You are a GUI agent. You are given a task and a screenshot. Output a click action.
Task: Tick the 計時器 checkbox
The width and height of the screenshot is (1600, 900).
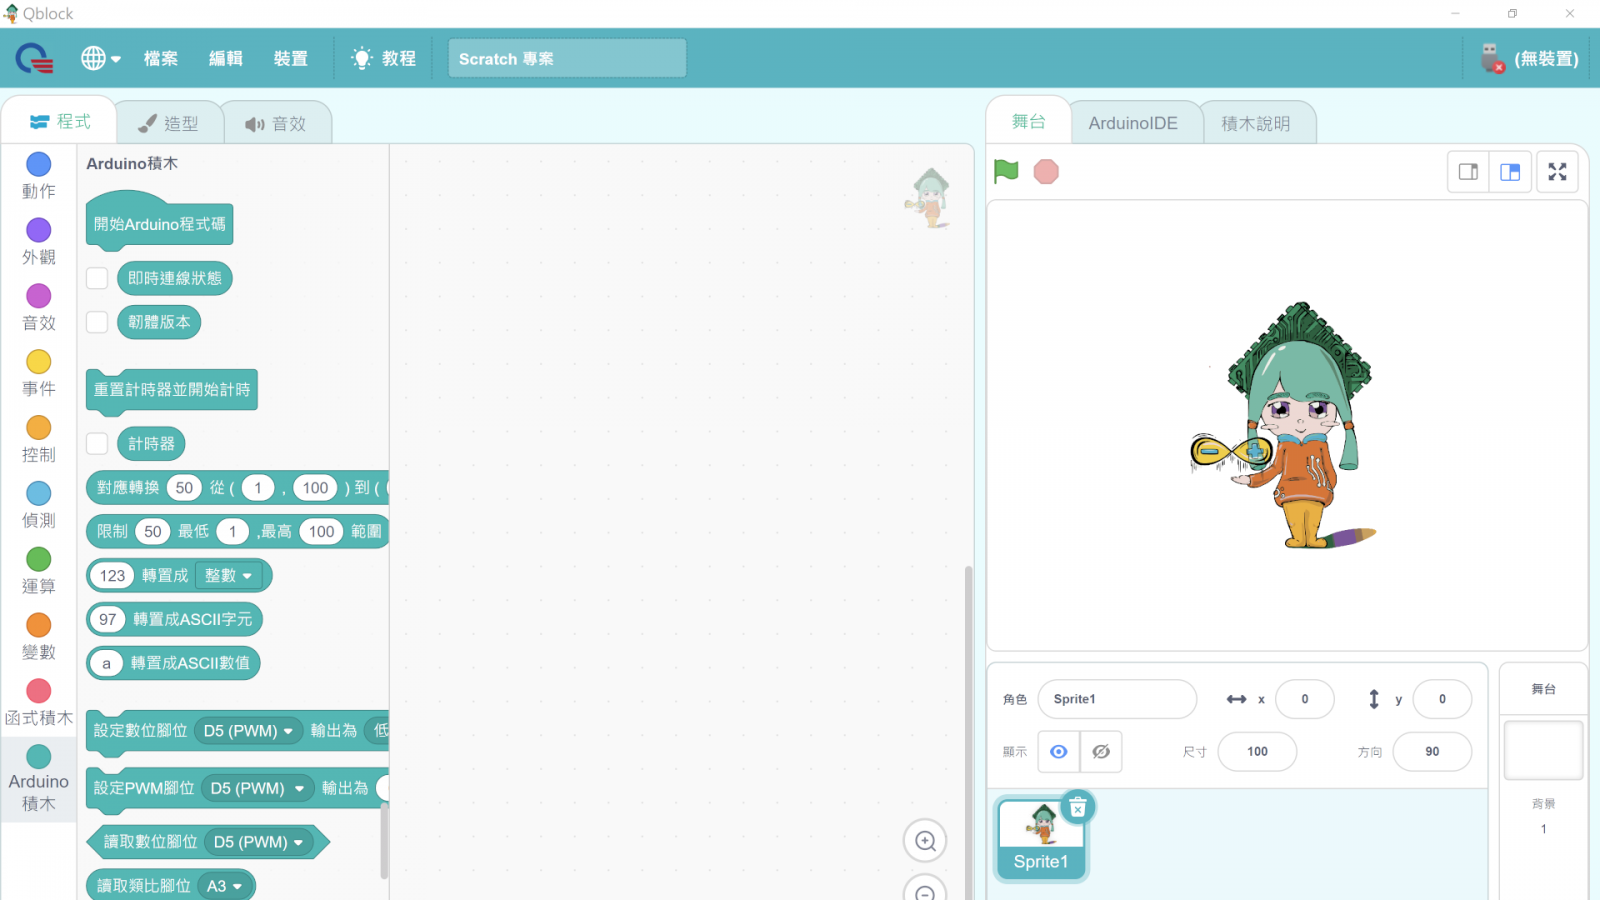pyautogui.click(x=97, y=443)
